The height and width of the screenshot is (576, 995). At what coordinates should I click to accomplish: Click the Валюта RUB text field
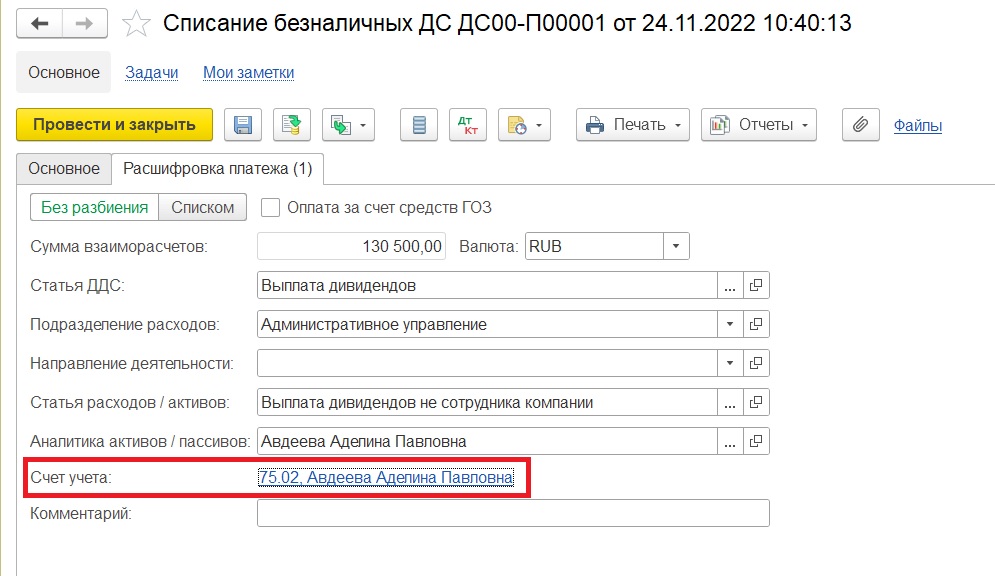coord(594,246)
